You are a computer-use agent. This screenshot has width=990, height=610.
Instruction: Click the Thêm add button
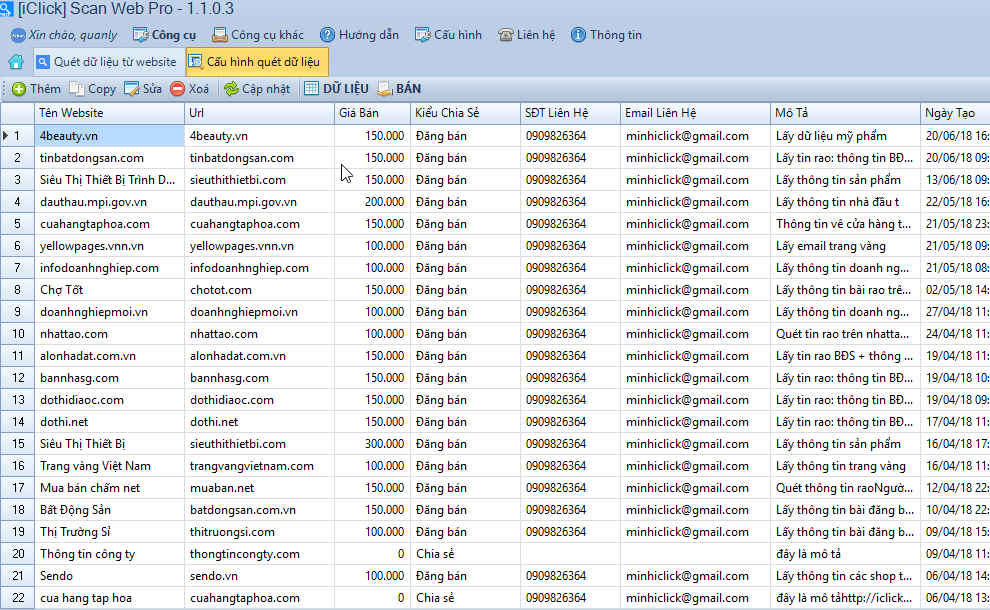point(37,89)
